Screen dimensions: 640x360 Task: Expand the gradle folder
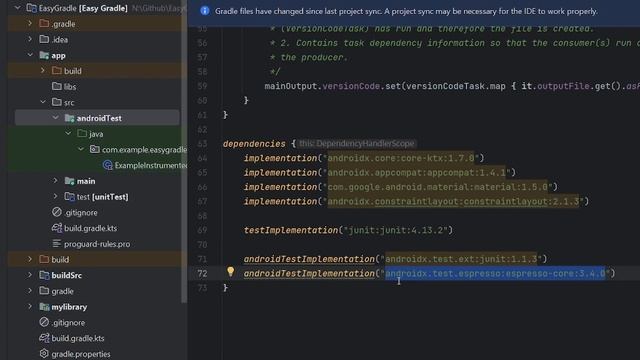click(x=30, y=291)
